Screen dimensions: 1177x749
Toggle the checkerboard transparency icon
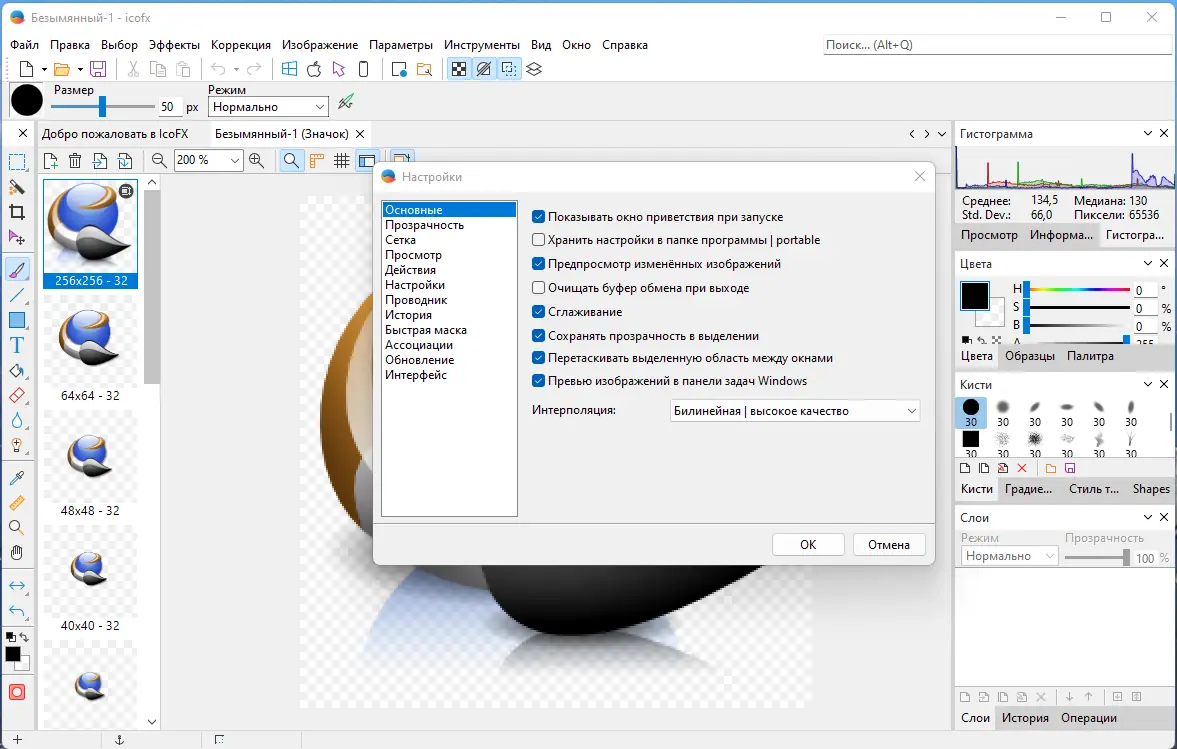coord(459,69)
